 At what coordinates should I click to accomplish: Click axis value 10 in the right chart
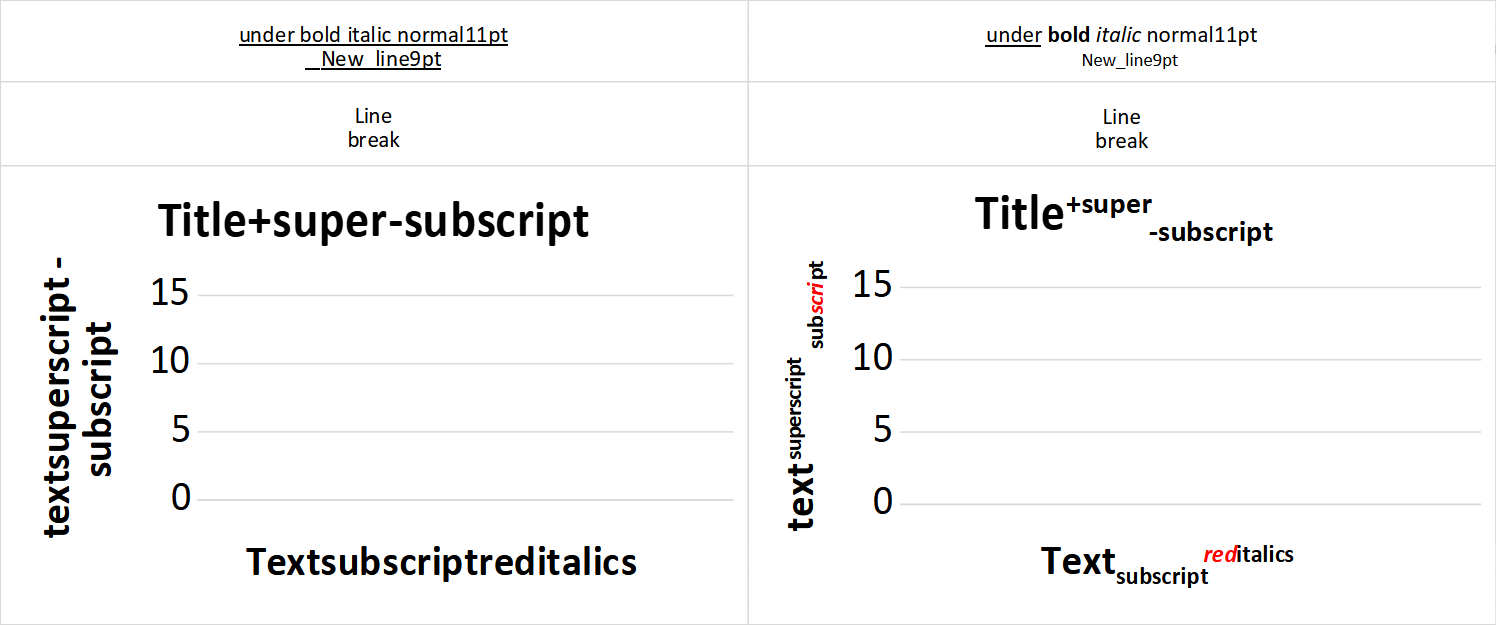coord(873,357)
